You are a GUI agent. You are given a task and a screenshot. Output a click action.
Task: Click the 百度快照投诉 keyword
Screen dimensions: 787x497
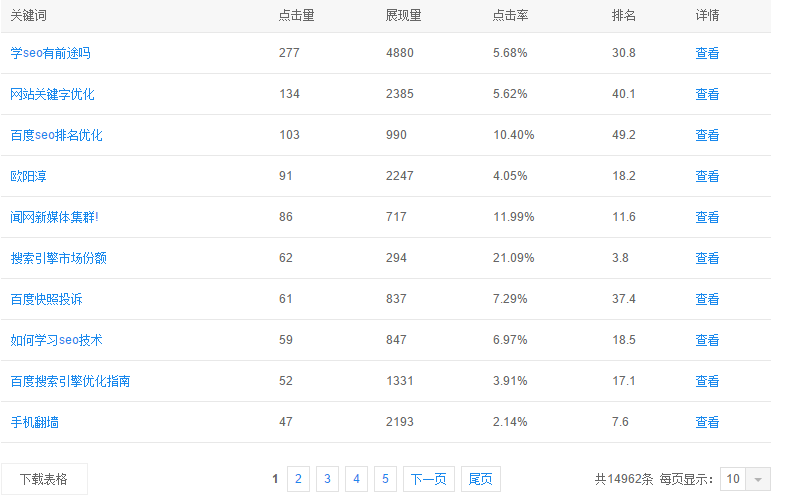click(x=46, y=299)
